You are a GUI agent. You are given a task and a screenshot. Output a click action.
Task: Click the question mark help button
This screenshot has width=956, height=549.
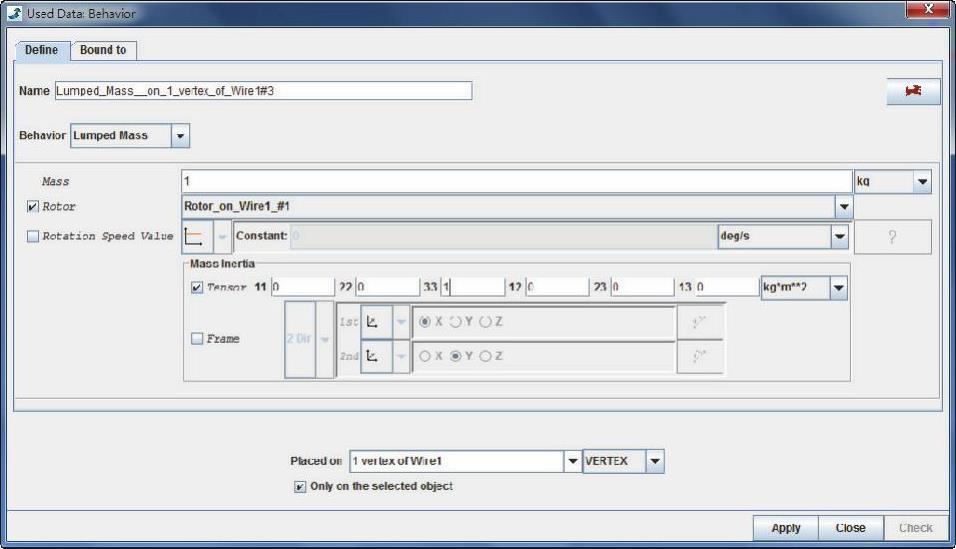point(892,236)
